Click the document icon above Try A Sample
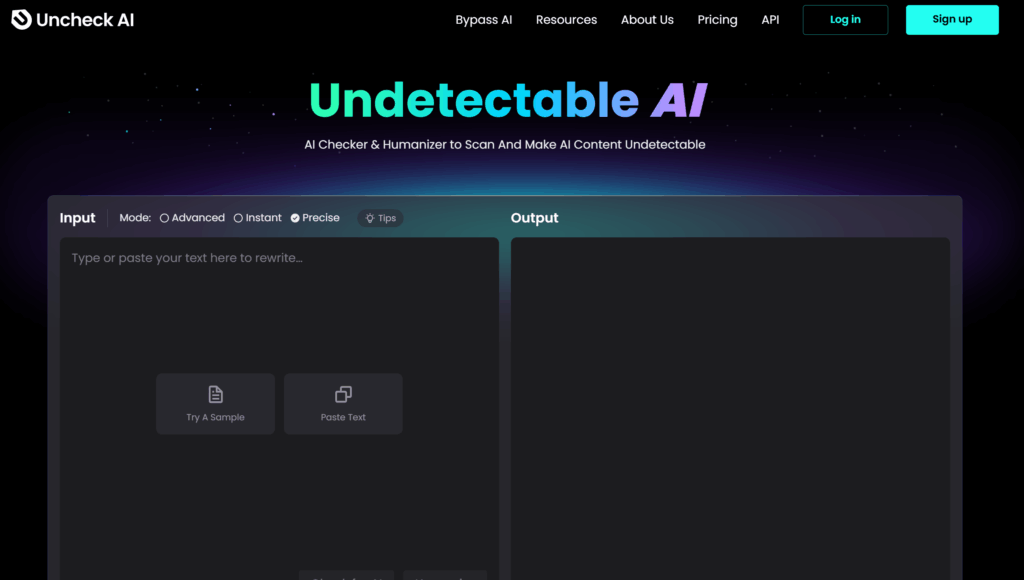This screenshot has height=580, width=1024. pyautogui.click(x=215, y=393)
